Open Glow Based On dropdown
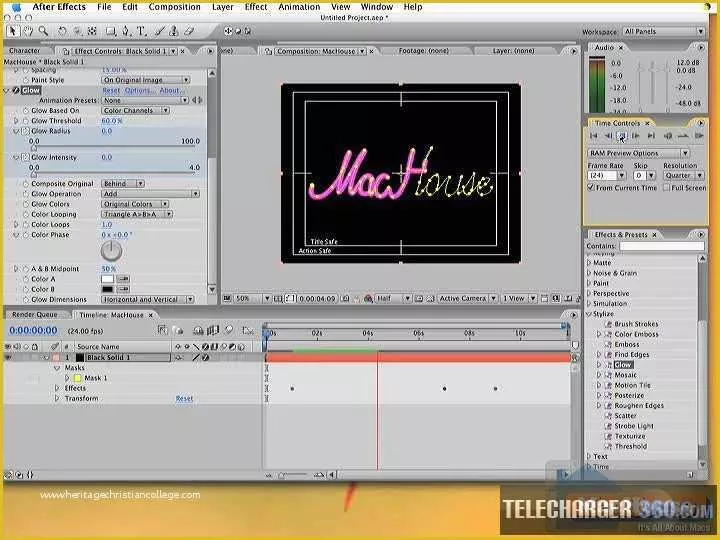Screen dimensions: 720x540 [135, 111]
